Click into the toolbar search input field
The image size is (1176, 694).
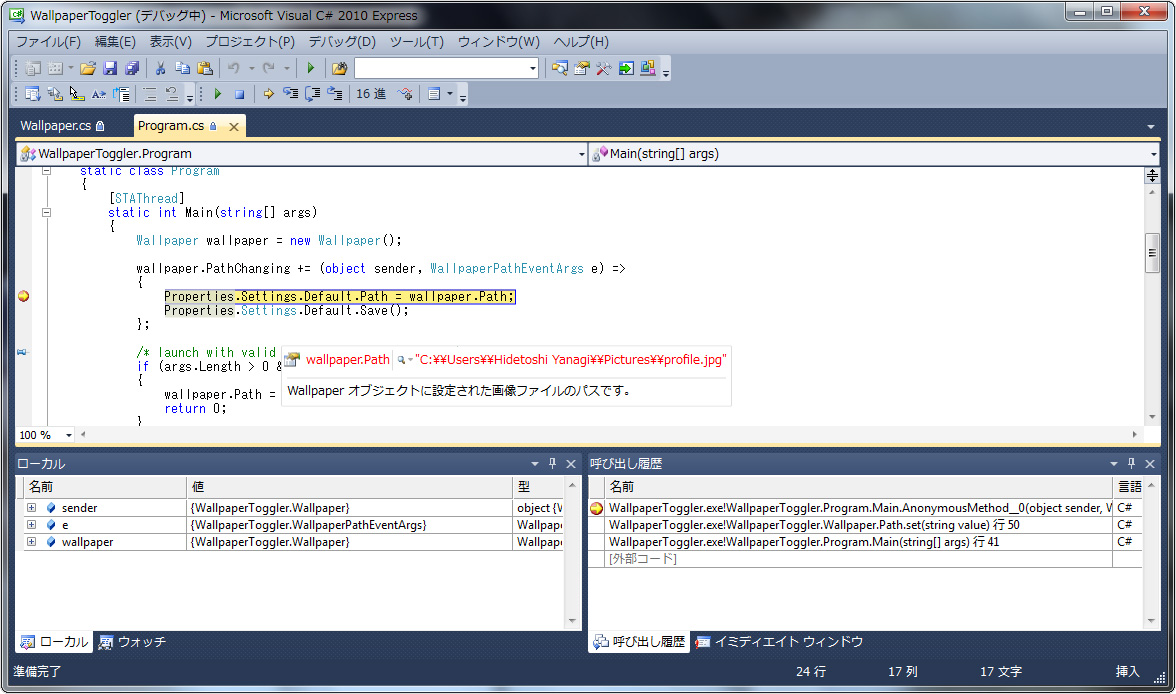click(x=441, y=68)
